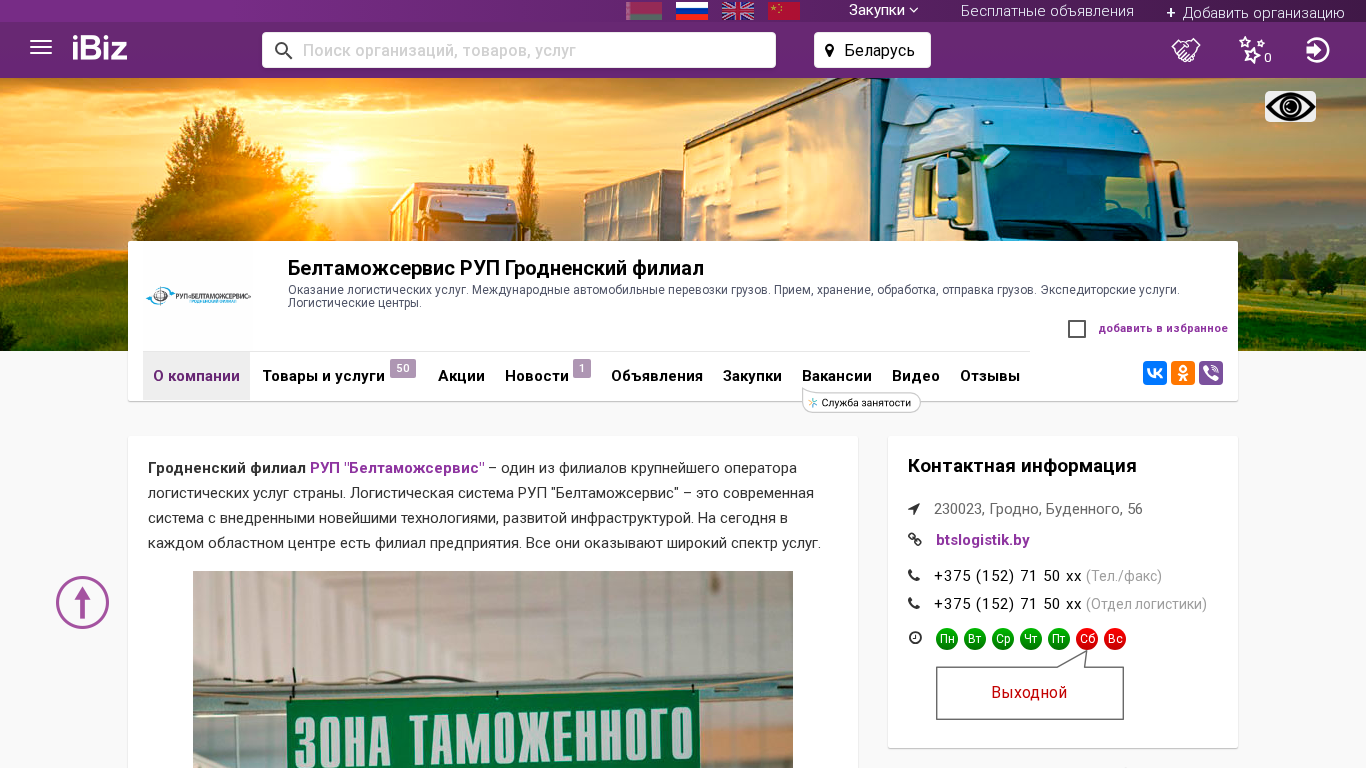Click the Служба занятости tooltip link
1366x768 pixels.
point(861,402)
